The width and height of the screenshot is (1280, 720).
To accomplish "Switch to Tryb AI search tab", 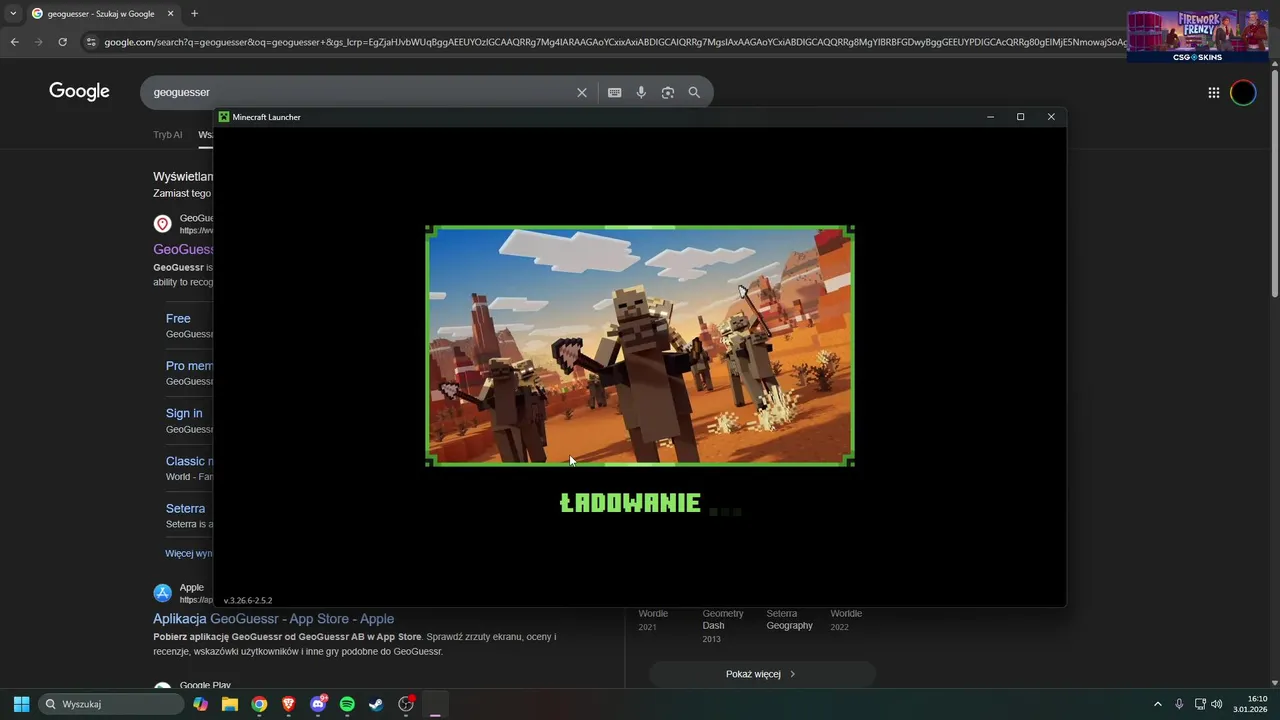I will [x=168, y=135].
